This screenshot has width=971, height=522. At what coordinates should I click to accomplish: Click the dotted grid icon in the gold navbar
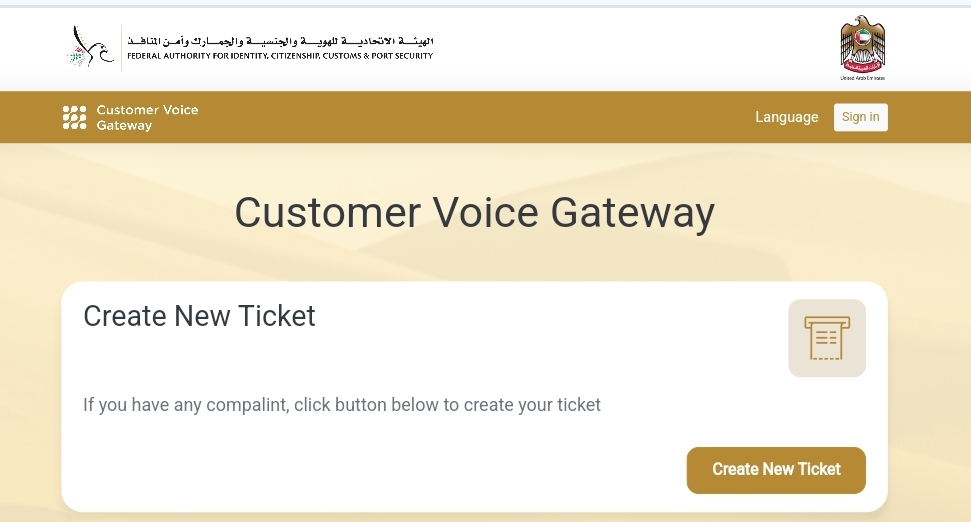tap(74, 117)
